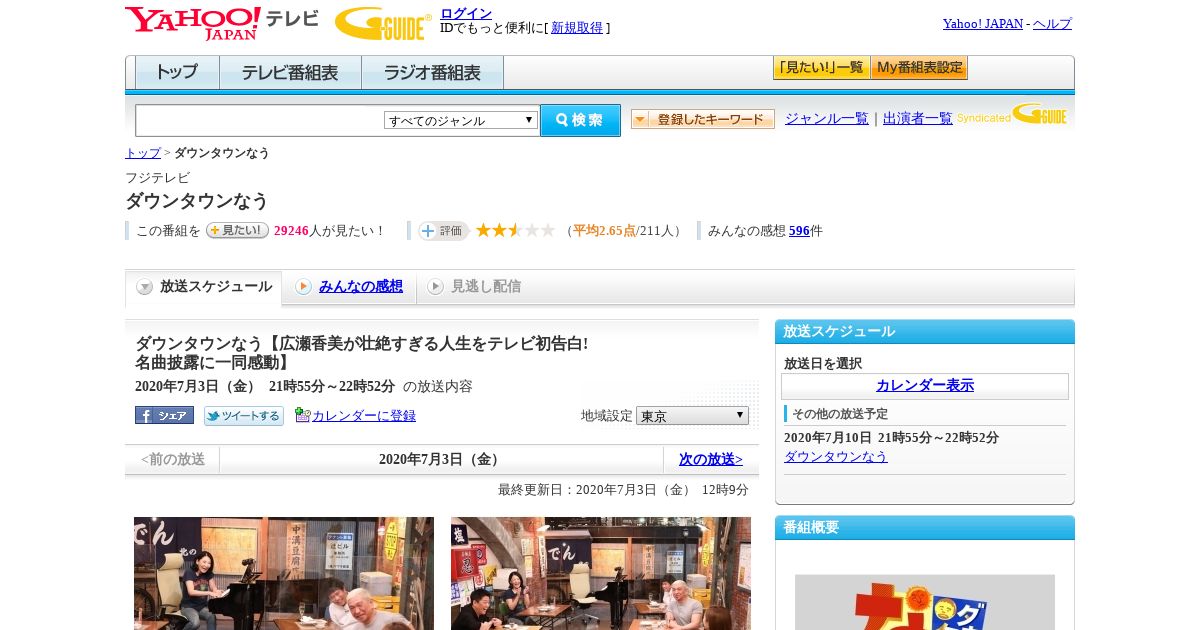Click the ログイン link

466,13
